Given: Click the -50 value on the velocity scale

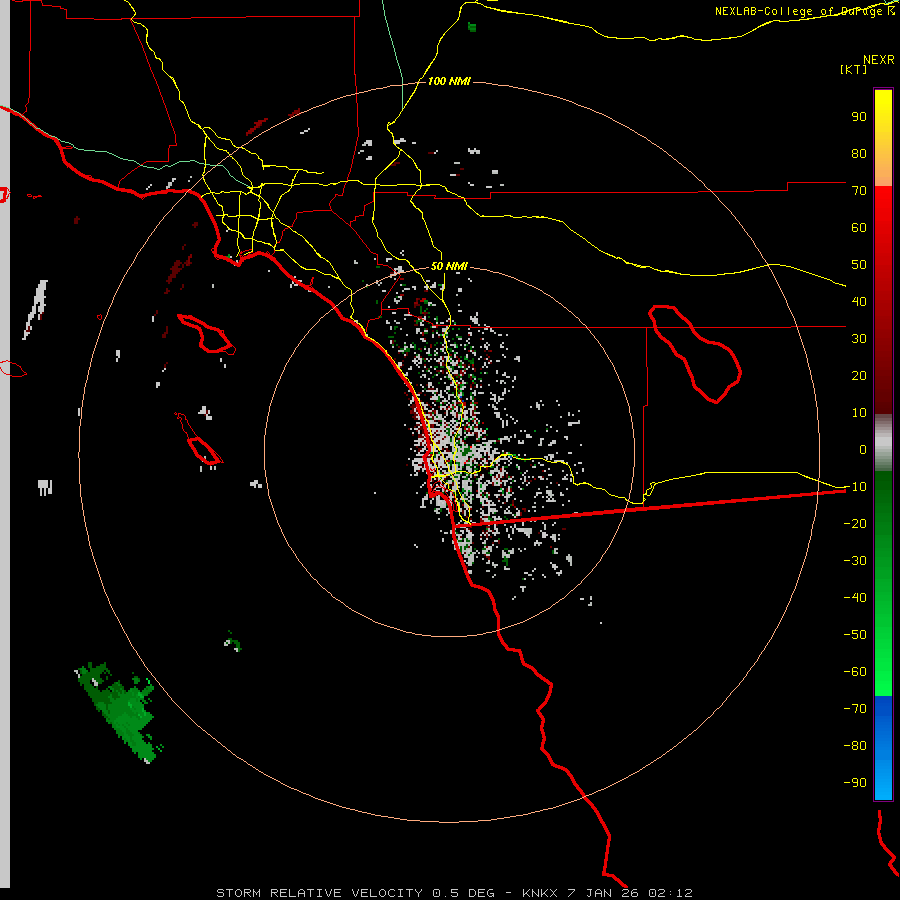Looking at the screenshot, I should (x=855, y=635).
